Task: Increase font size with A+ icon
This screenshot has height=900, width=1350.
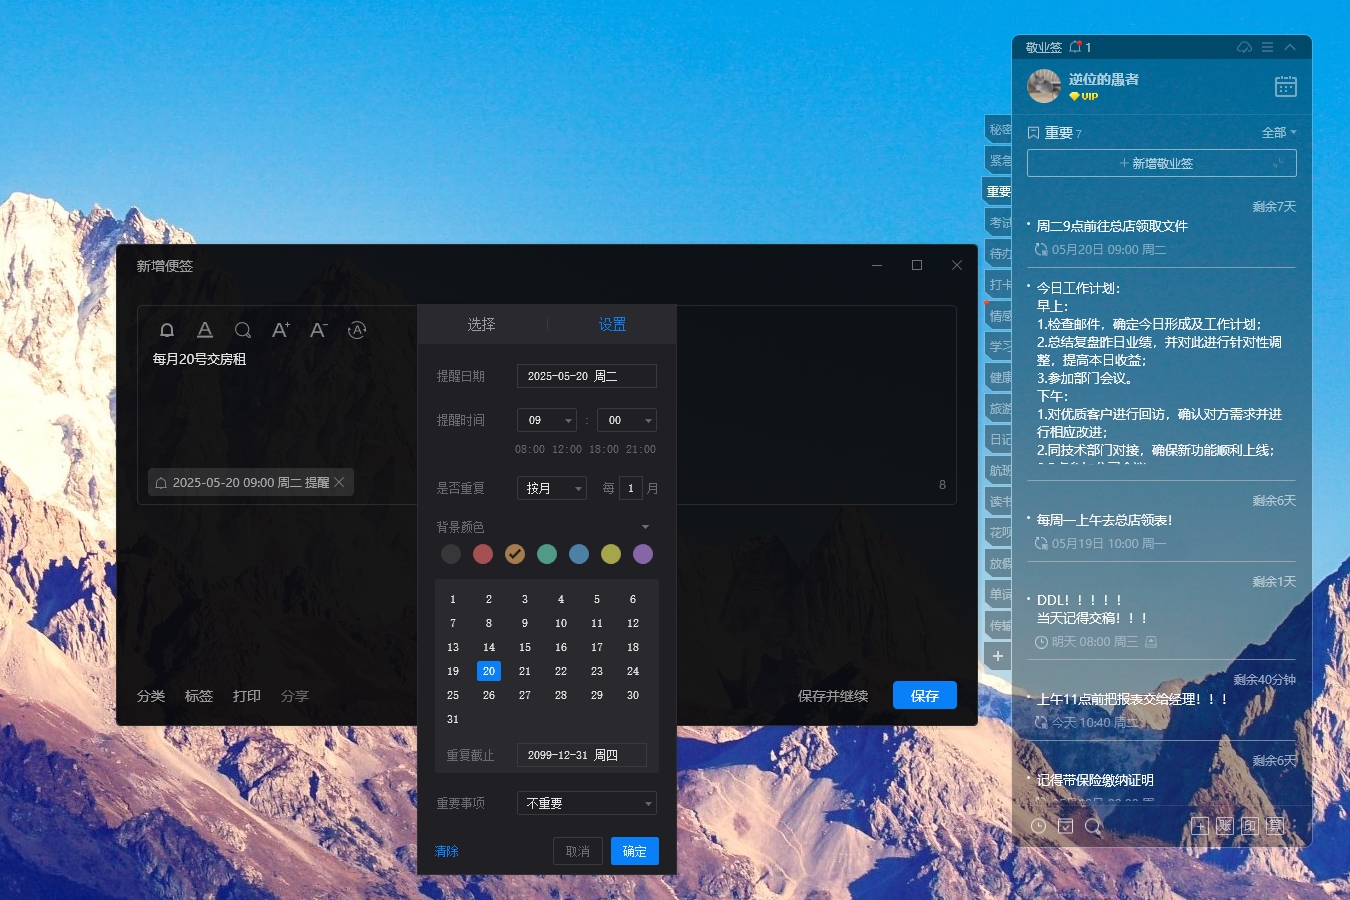Action: pos(280,330)
